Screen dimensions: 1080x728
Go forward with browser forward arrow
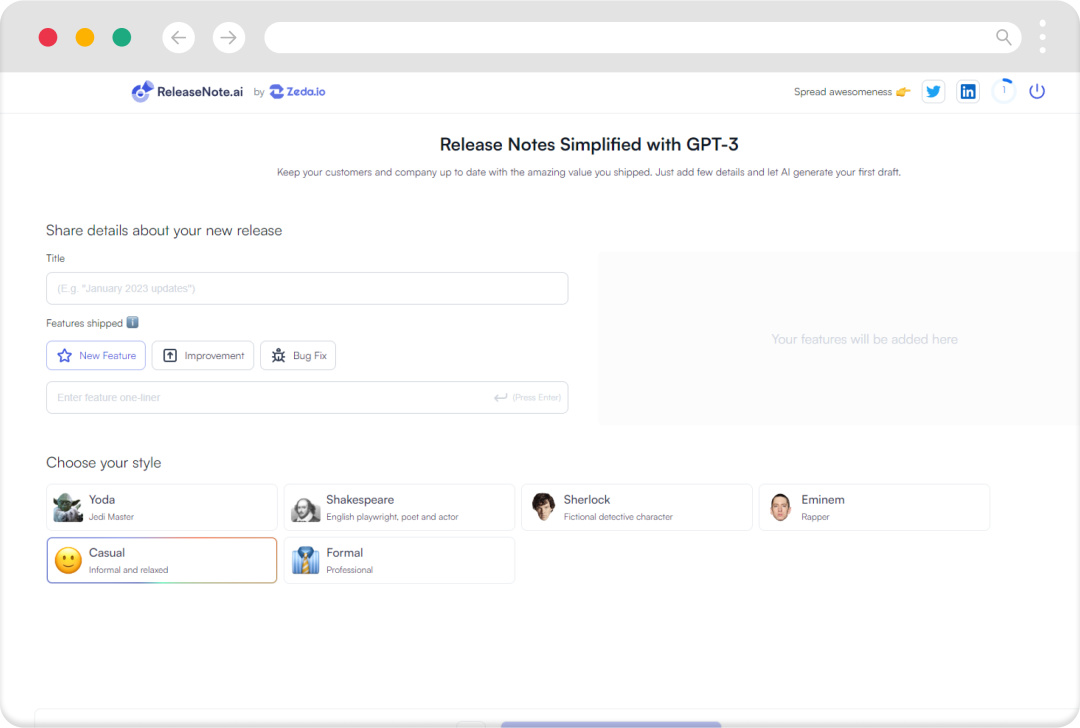pyautogui.click(x=229, y=37)
